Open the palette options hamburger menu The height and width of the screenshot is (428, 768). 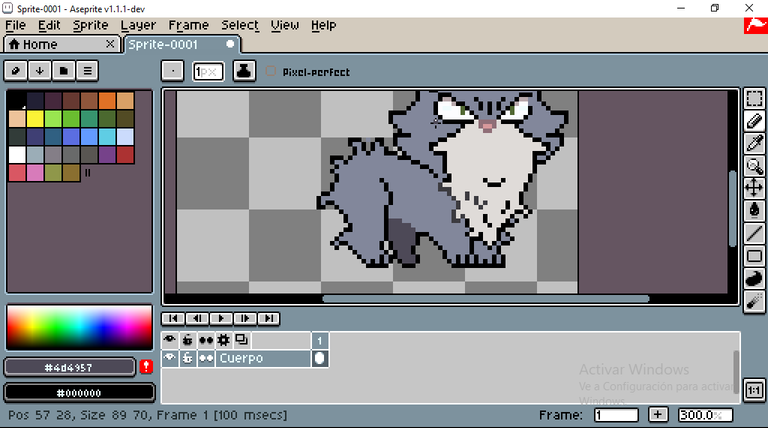88,71
